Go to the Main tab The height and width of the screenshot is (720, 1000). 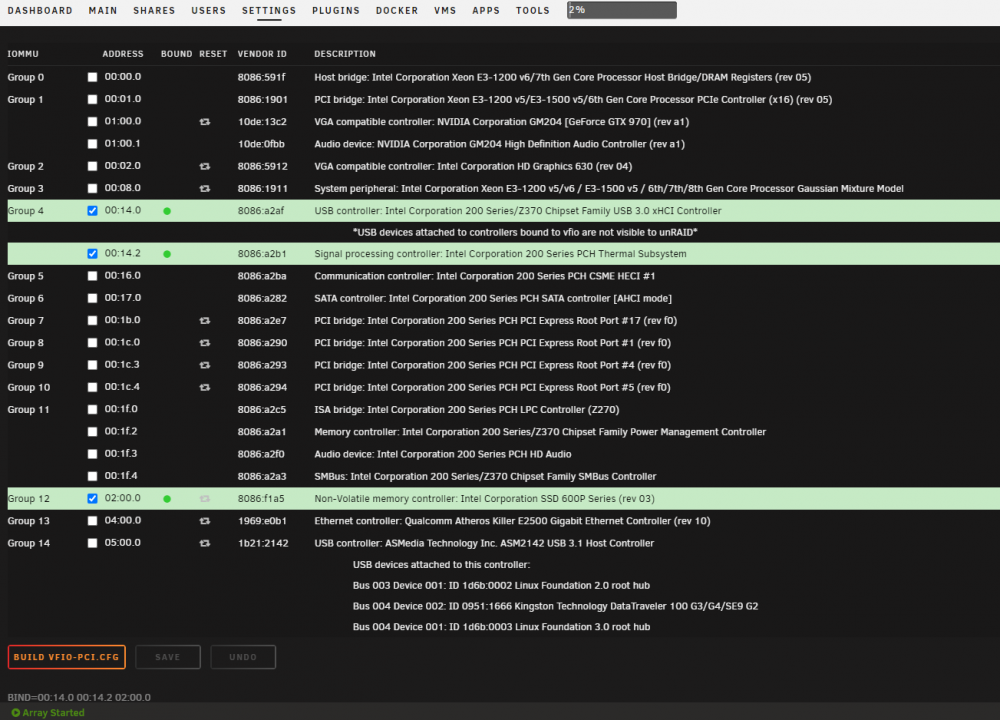point(103,11)
